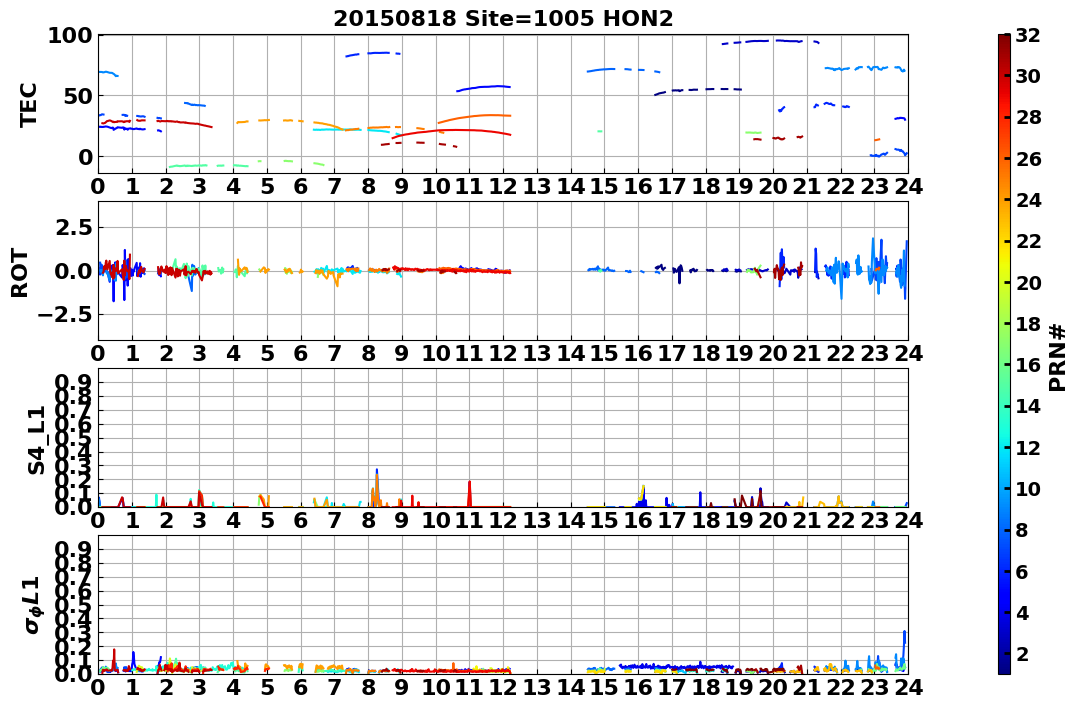Click the ROT axis tick value −2.5
Screen dimensions: 1077x709
click(x=65, y=315)
